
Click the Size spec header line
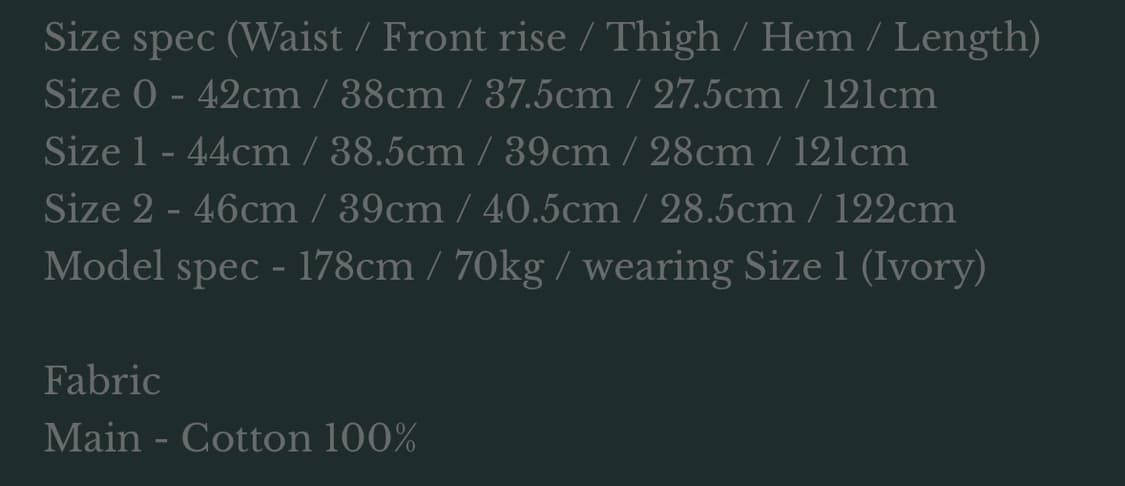click(x=542, y=38)
